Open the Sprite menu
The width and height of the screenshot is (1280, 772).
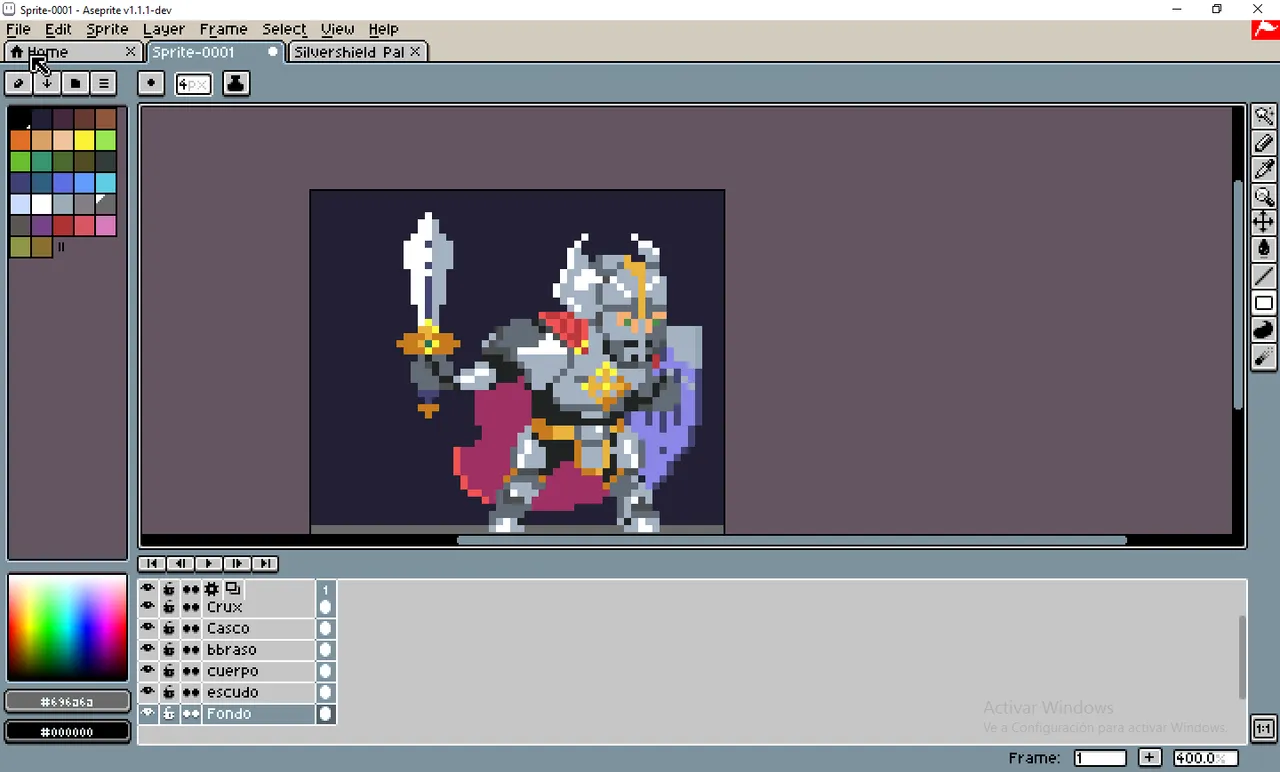pos(107,29)
